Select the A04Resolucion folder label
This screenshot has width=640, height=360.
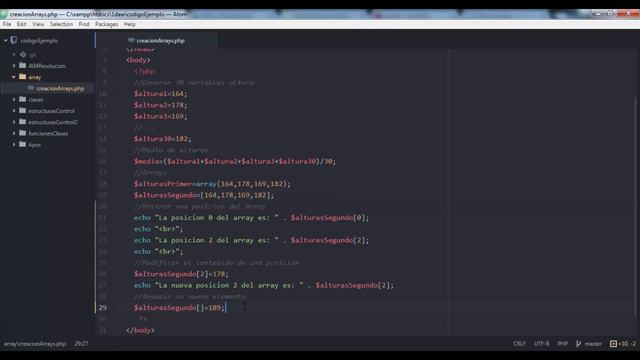(x=47, y=66)
